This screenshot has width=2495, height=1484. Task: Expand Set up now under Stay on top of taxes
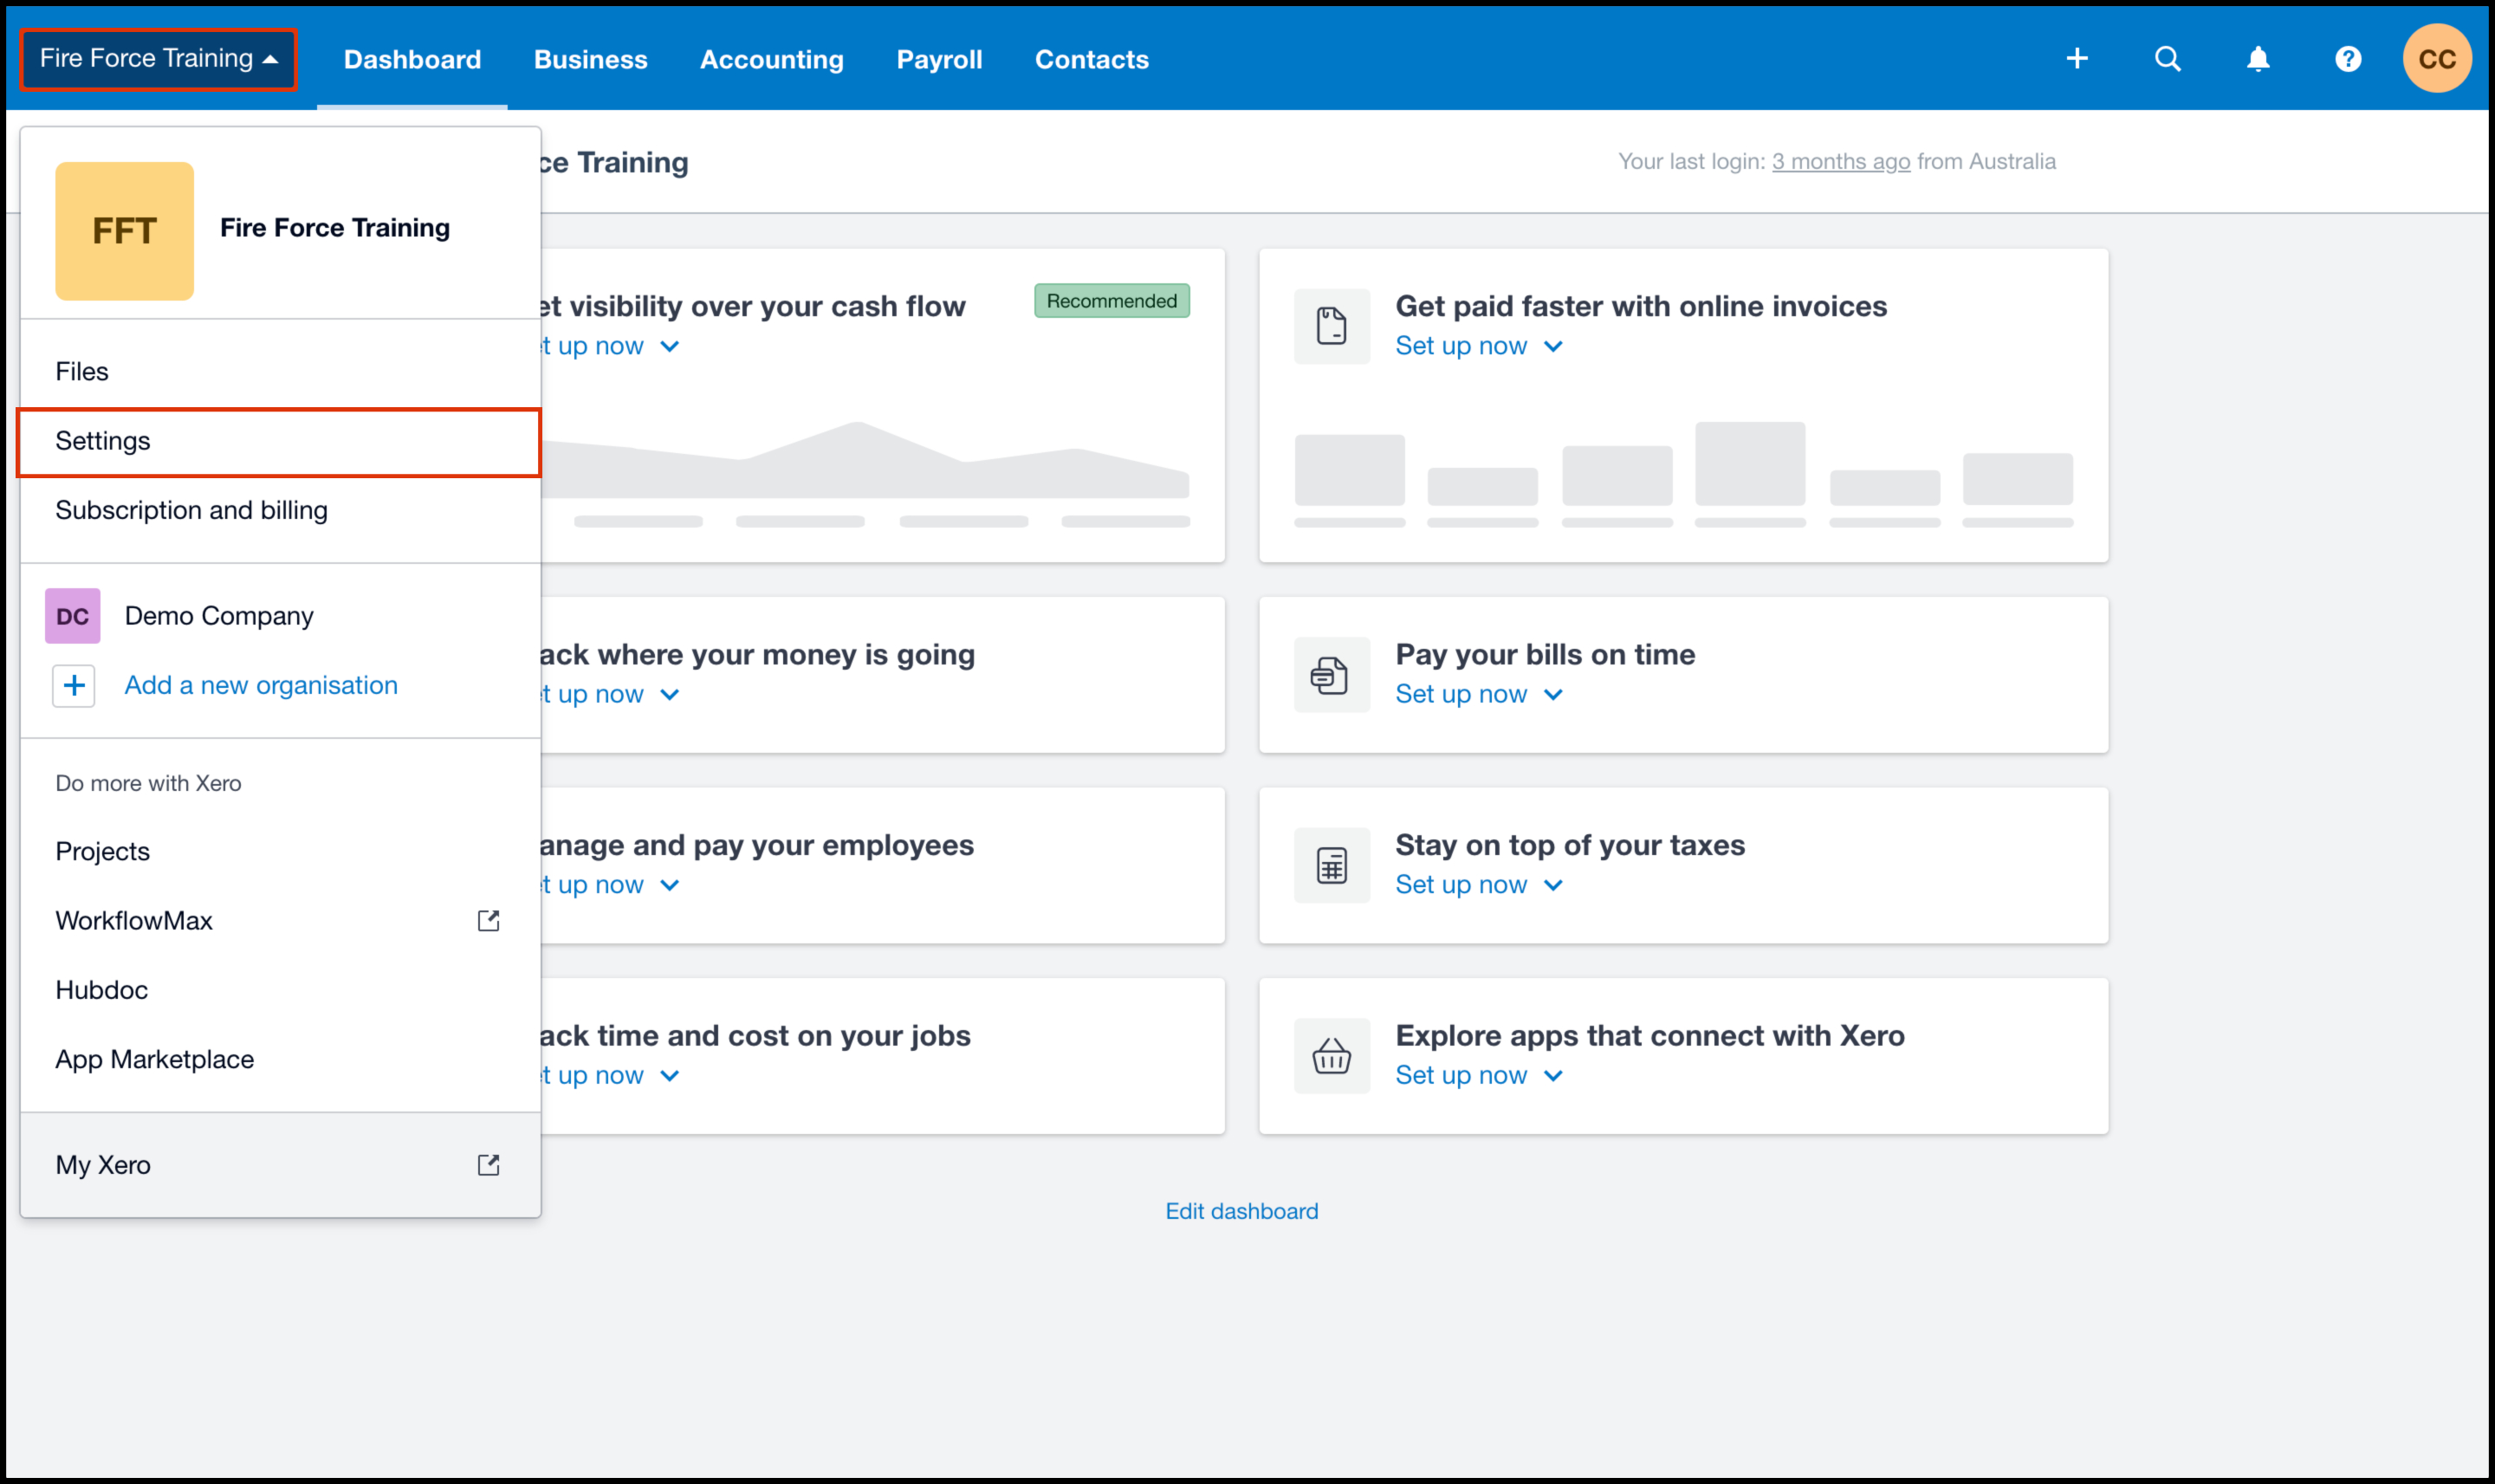(1478, 885)
